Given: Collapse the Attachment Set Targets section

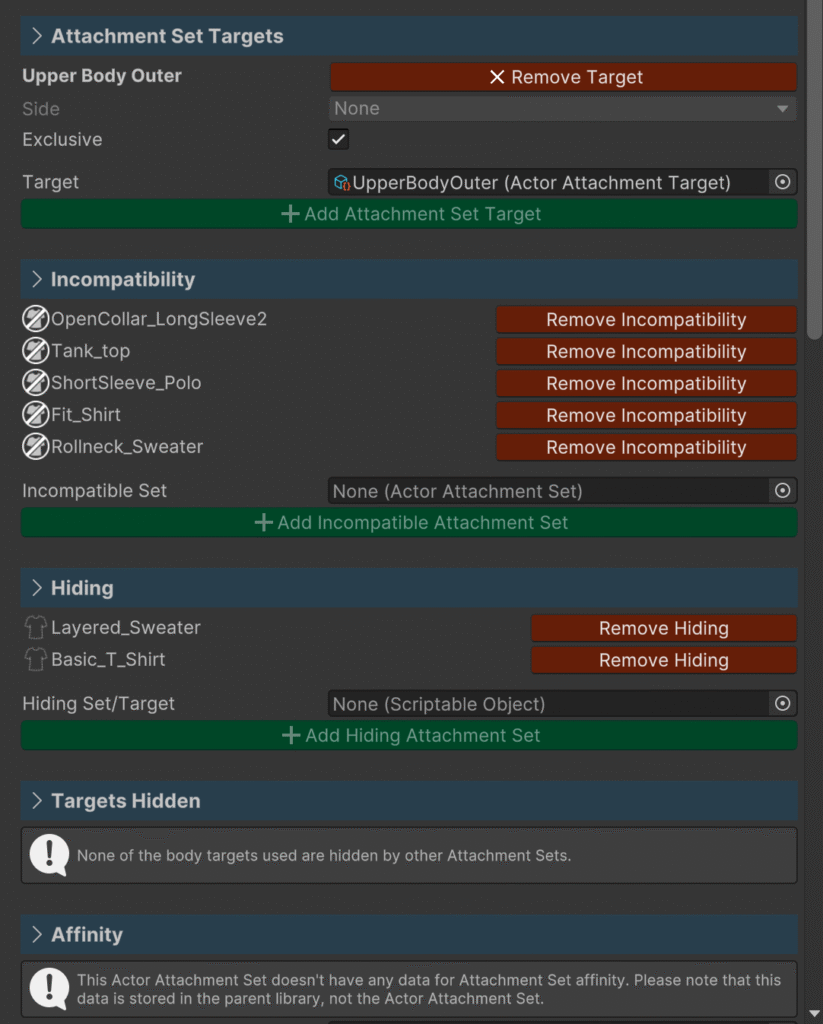Looking at the screenshot, I should (37, 36).
